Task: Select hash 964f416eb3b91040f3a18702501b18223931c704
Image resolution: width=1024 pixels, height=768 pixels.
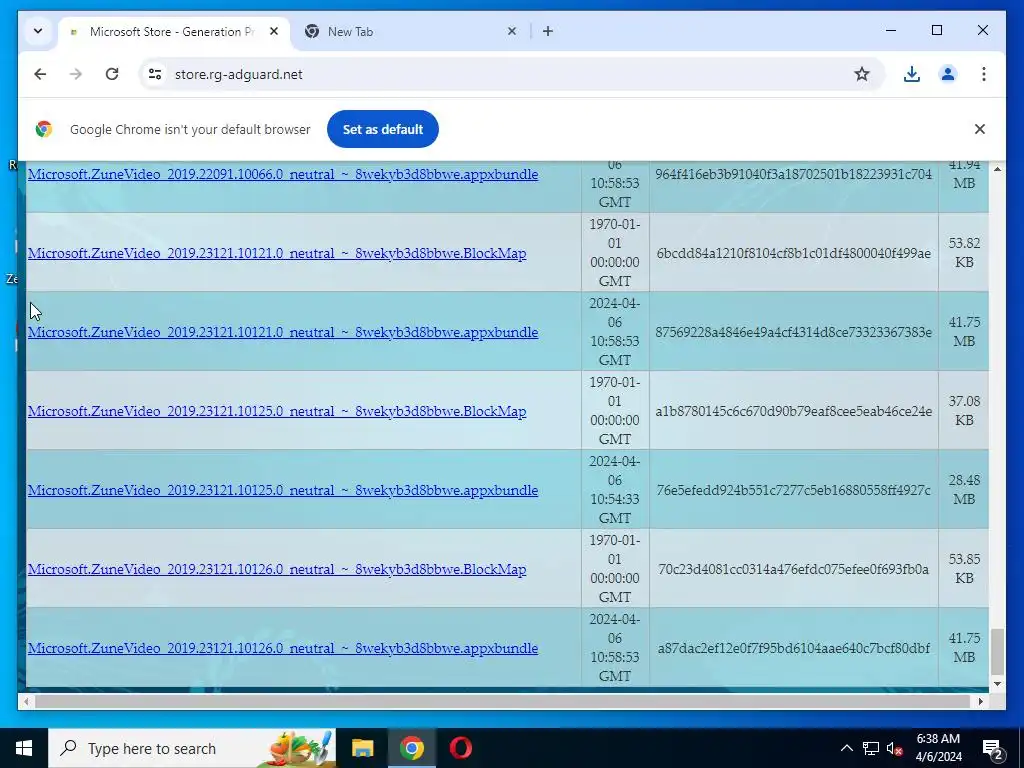Action: pyautogui.click(x=793, y=174)
